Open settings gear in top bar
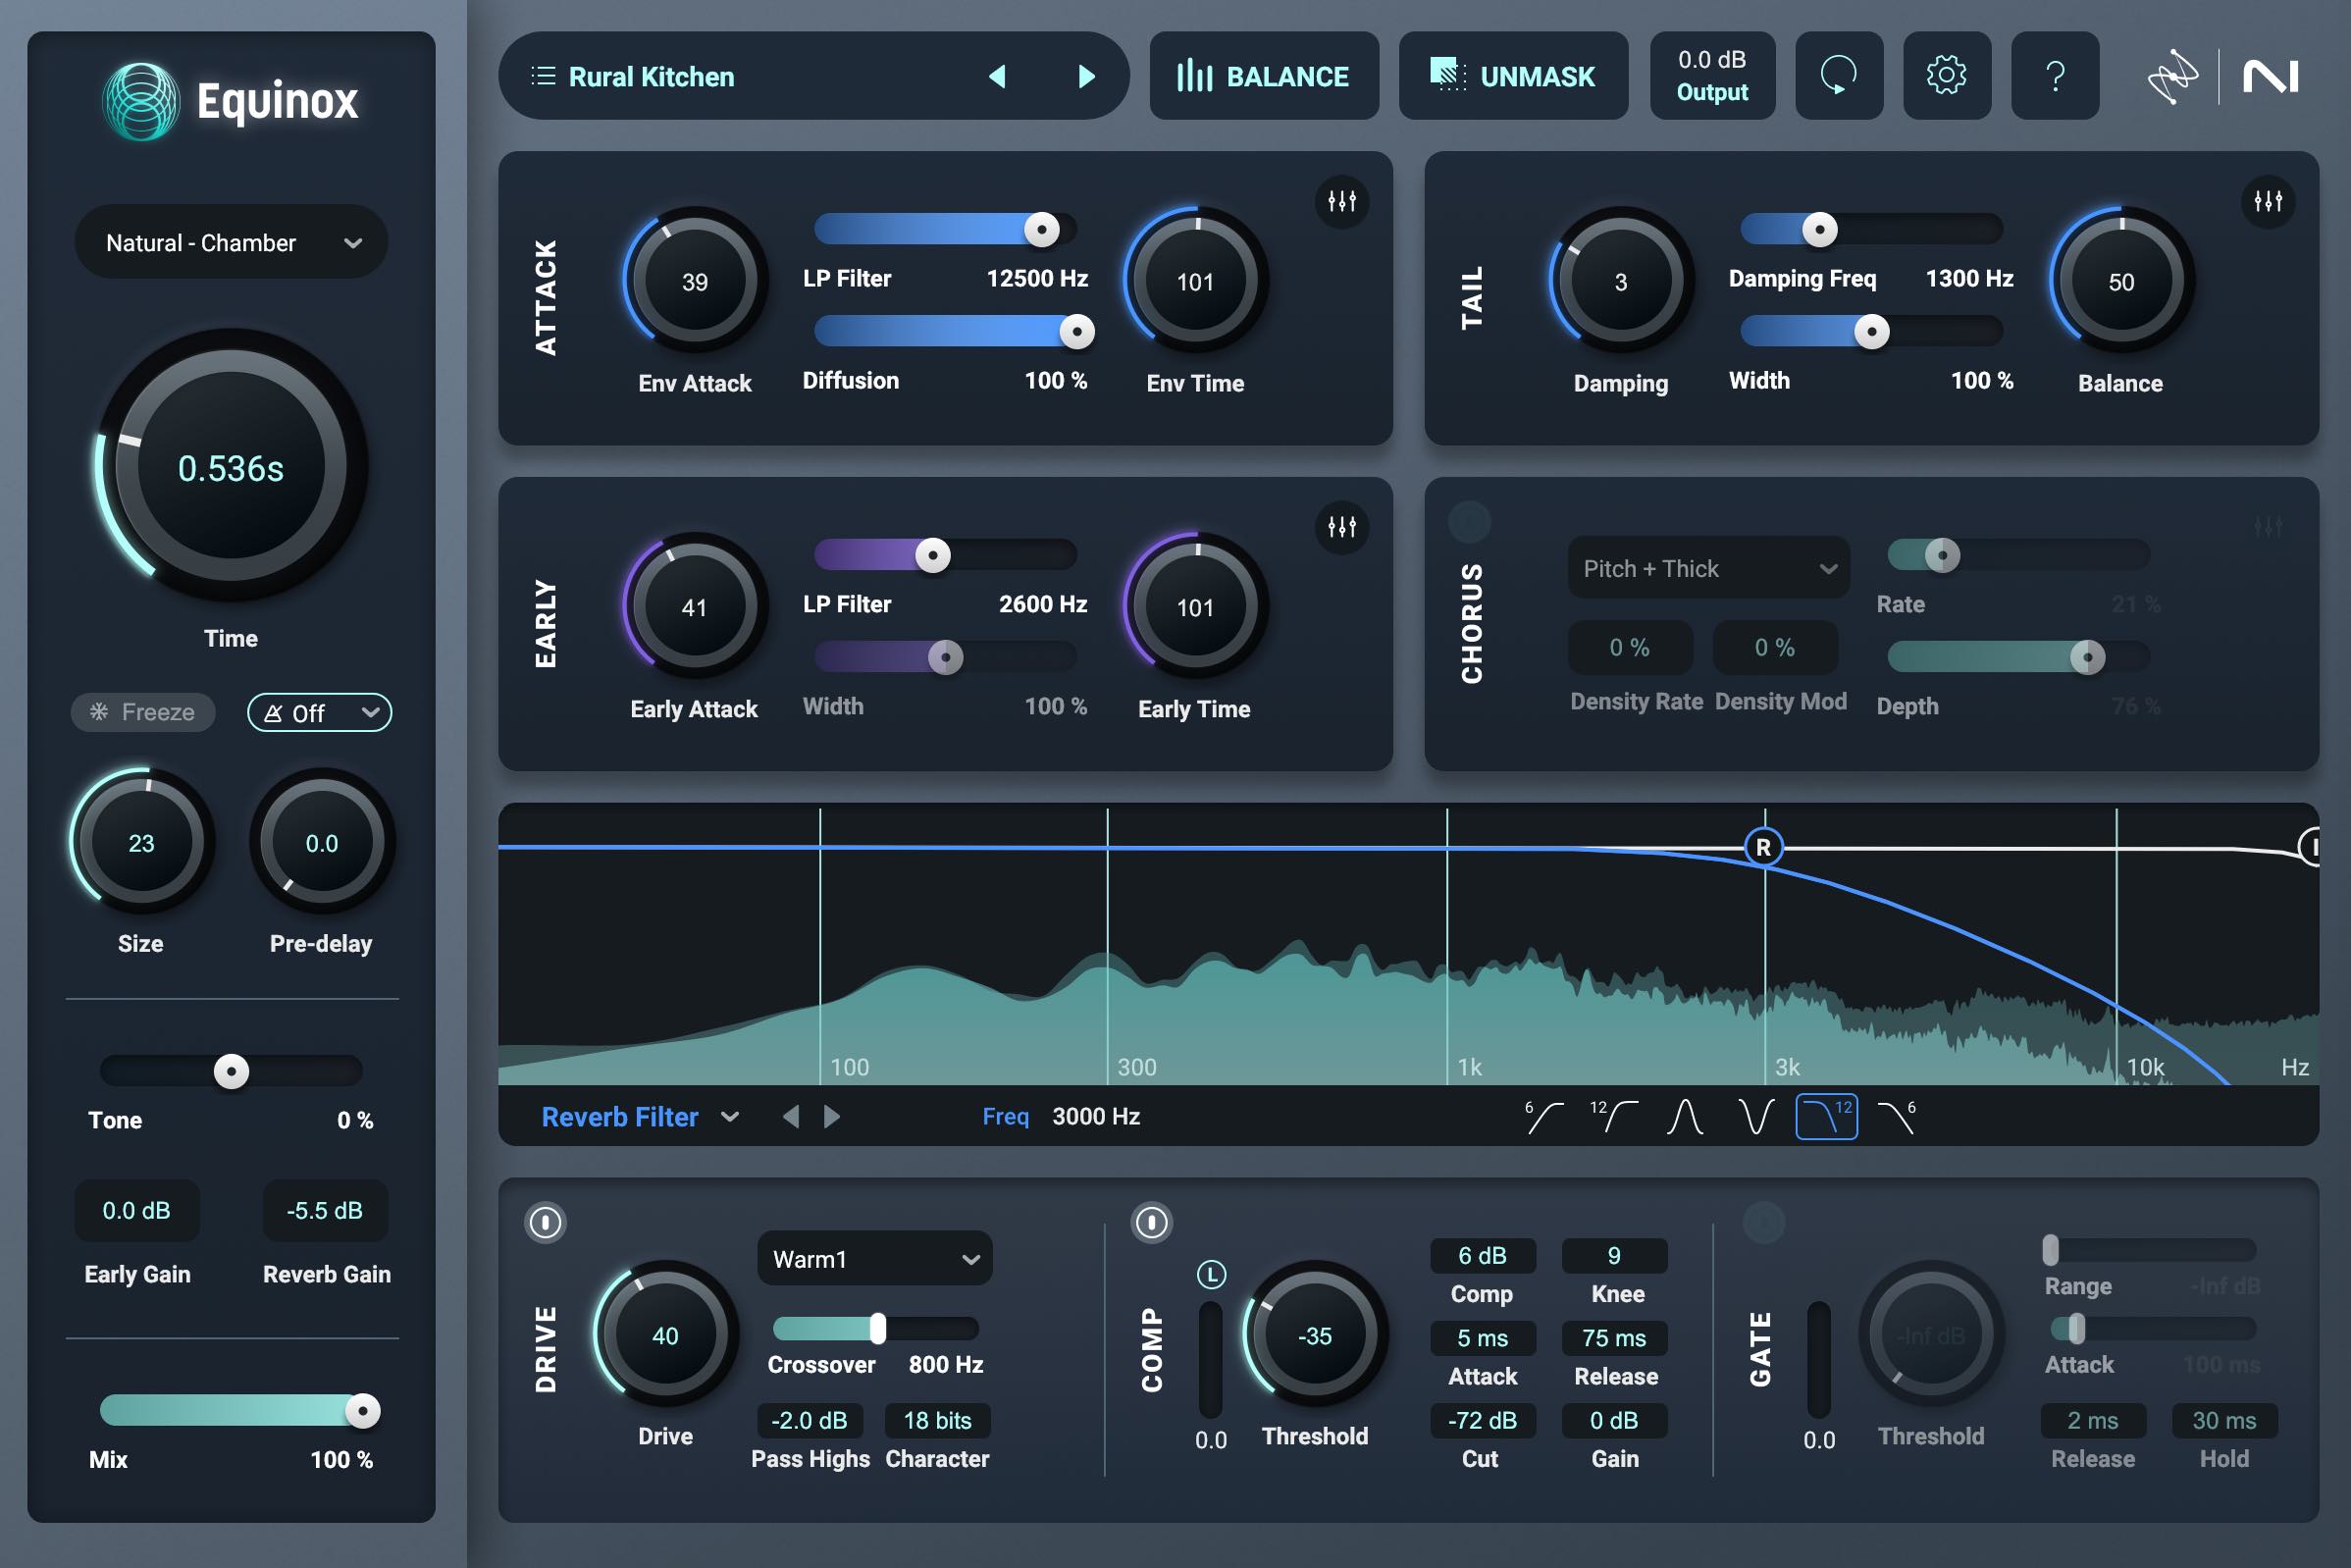 point(1945,76)
